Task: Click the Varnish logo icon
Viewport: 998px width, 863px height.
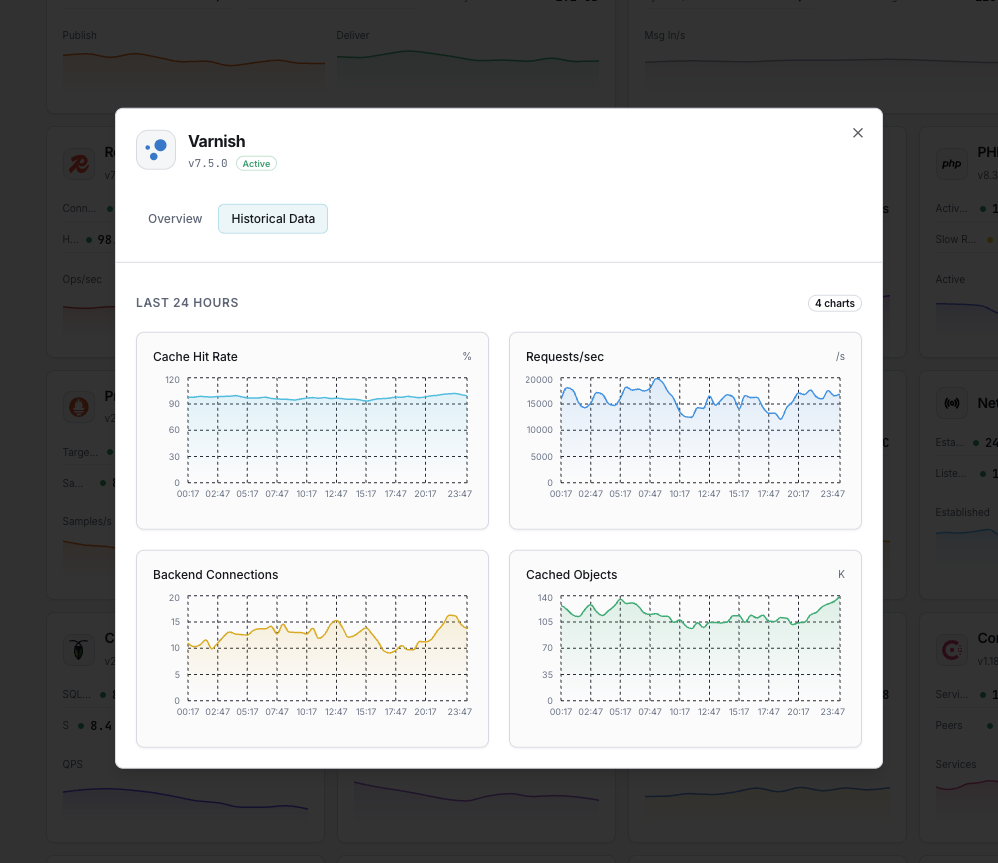Action: point(156,150)
